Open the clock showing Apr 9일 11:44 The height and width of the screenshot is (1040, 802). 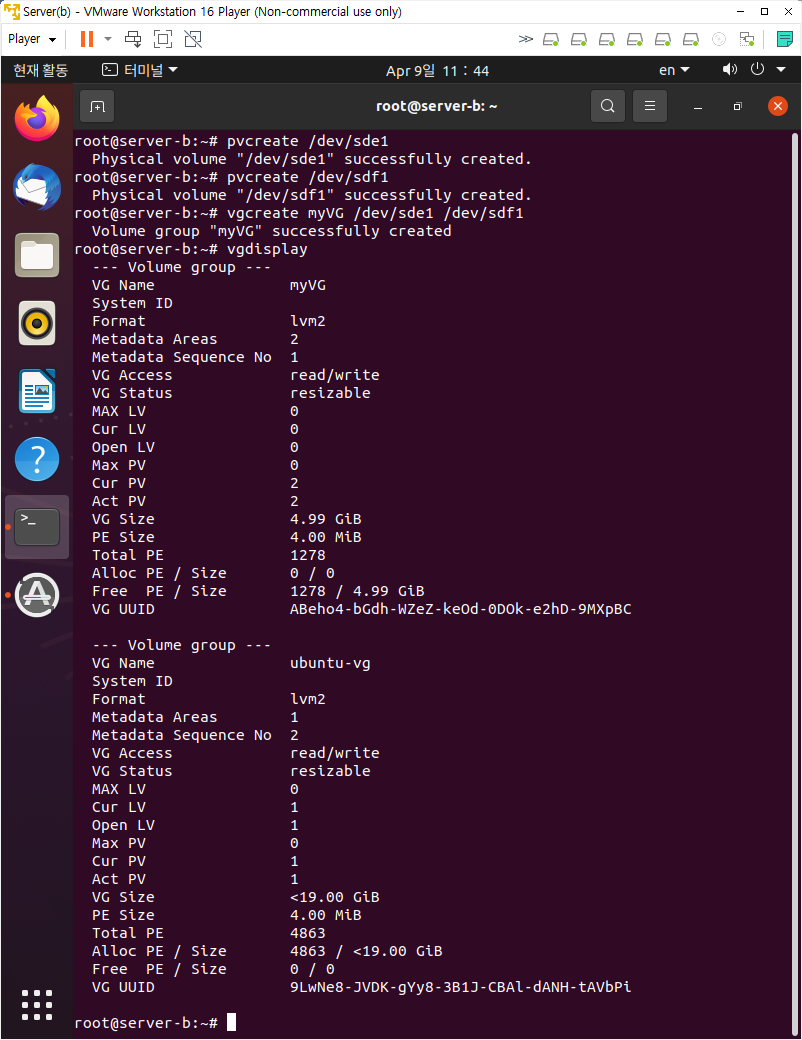437,70
